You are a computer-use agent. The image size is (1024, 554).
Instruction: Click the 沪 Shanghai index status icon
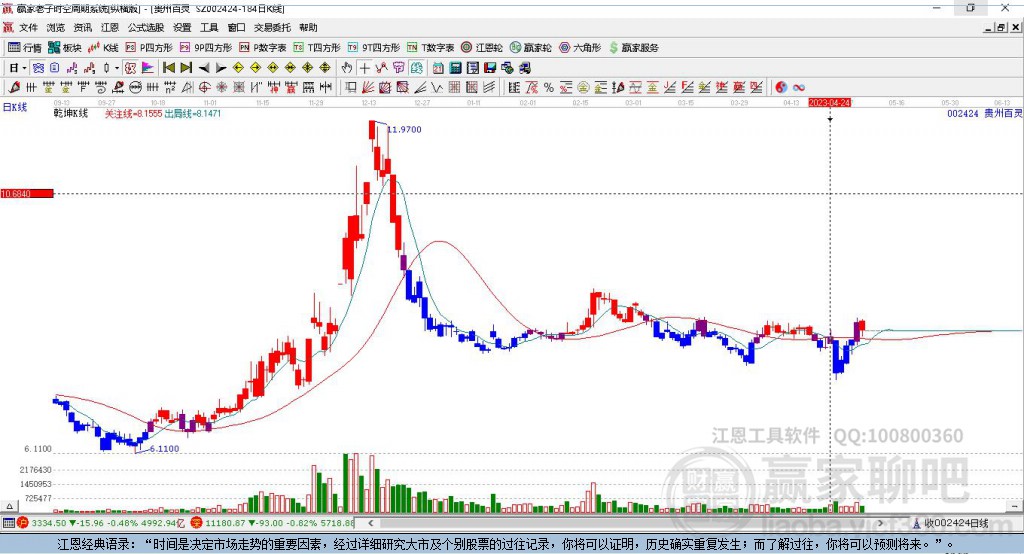tap(23, 523)
